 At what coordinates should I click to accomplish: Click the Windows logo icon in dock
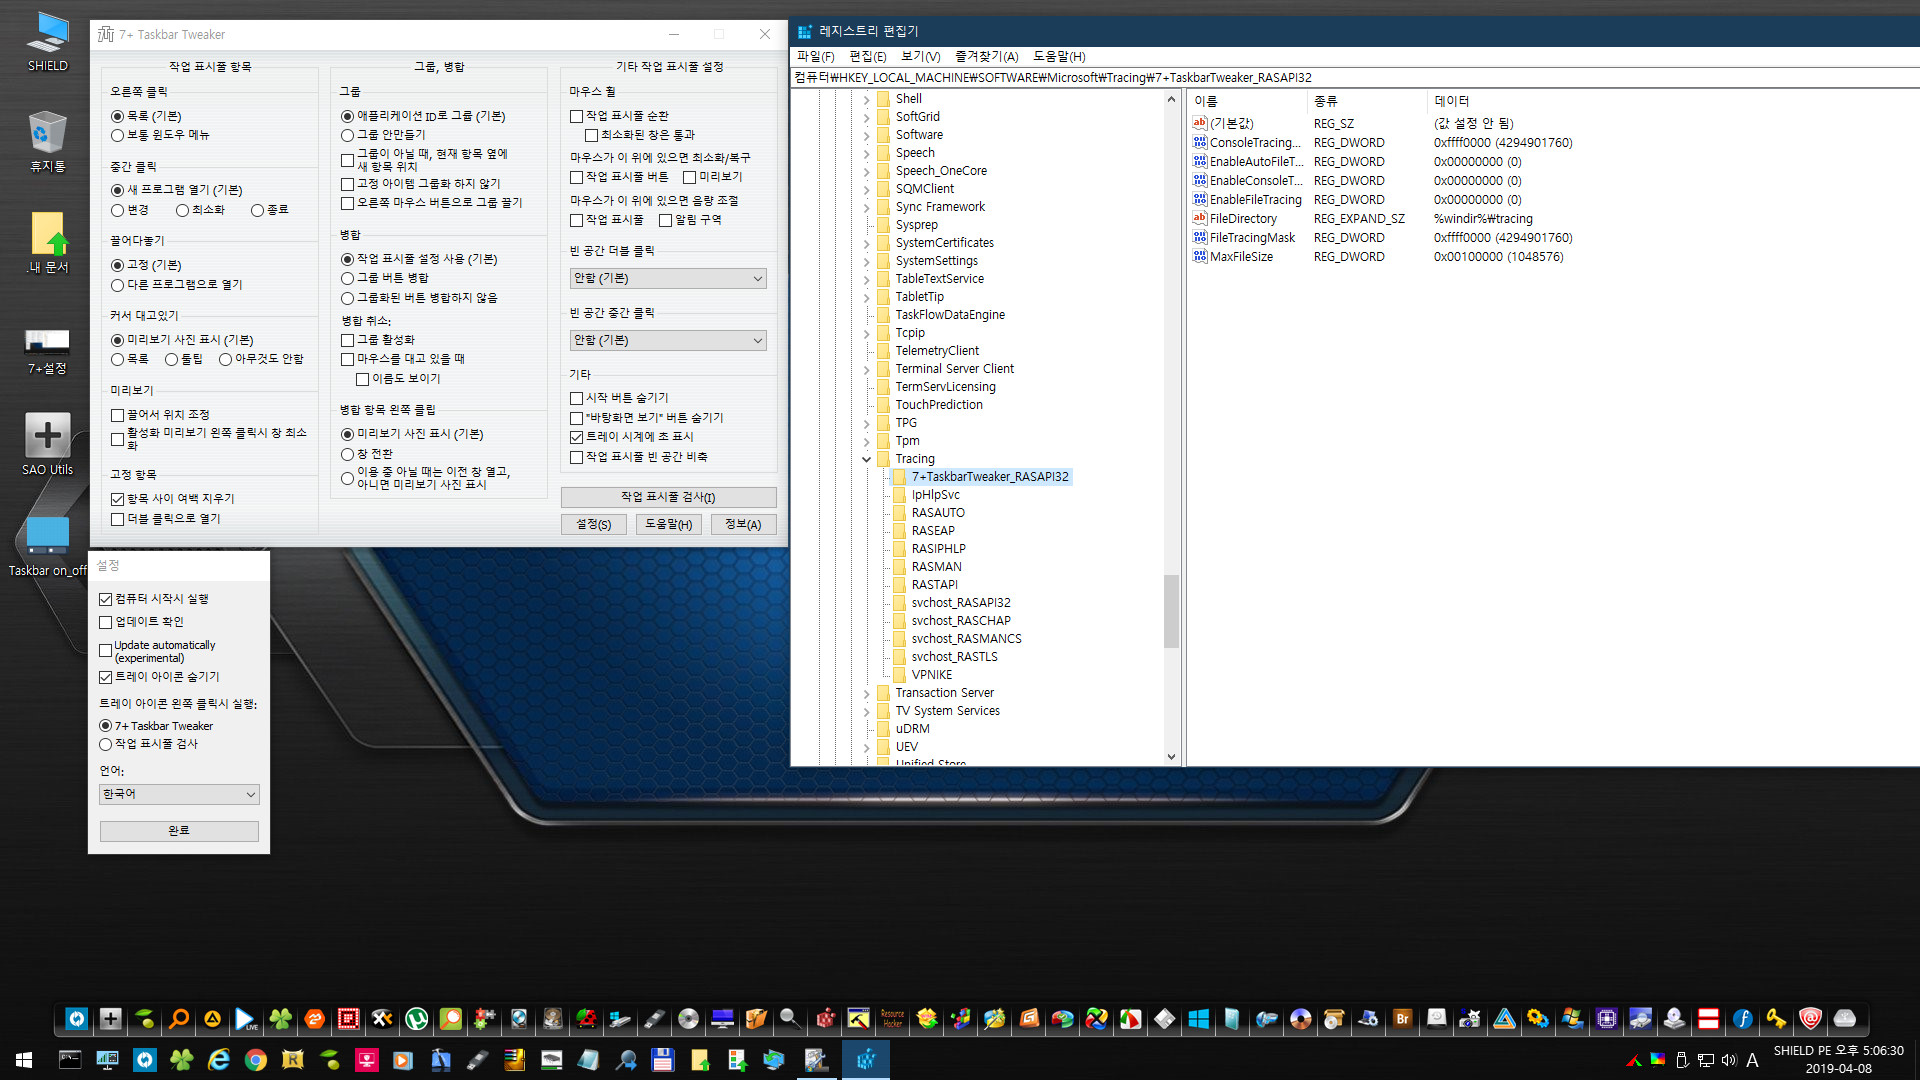(1198, 1019)
